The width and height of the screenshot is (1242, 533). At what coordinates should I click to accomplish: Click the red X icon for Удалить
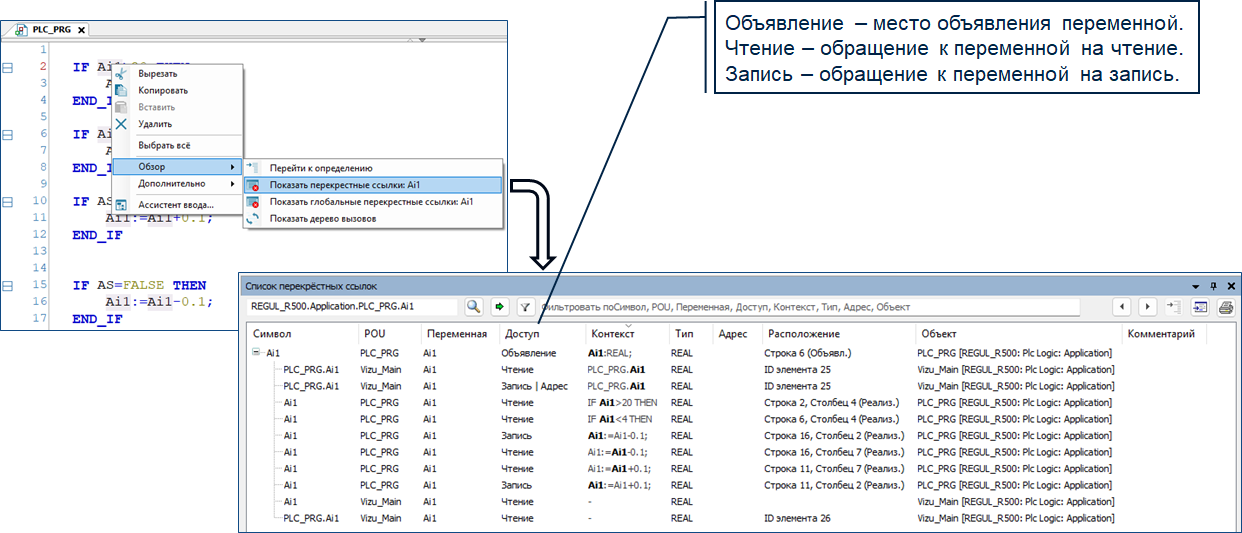click(121, 124)
